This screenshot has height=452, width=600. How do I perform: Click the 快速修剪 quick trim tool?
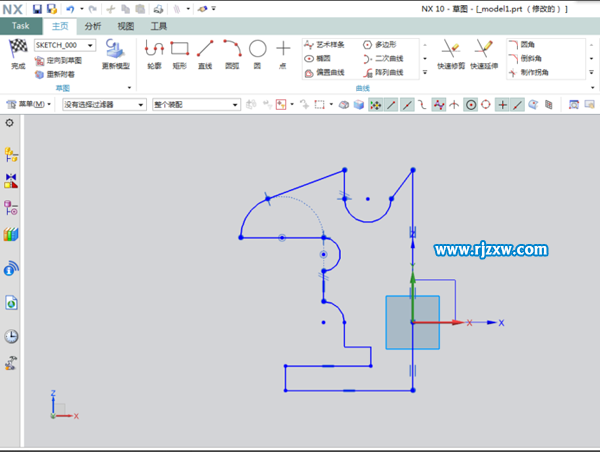[451, 53]
